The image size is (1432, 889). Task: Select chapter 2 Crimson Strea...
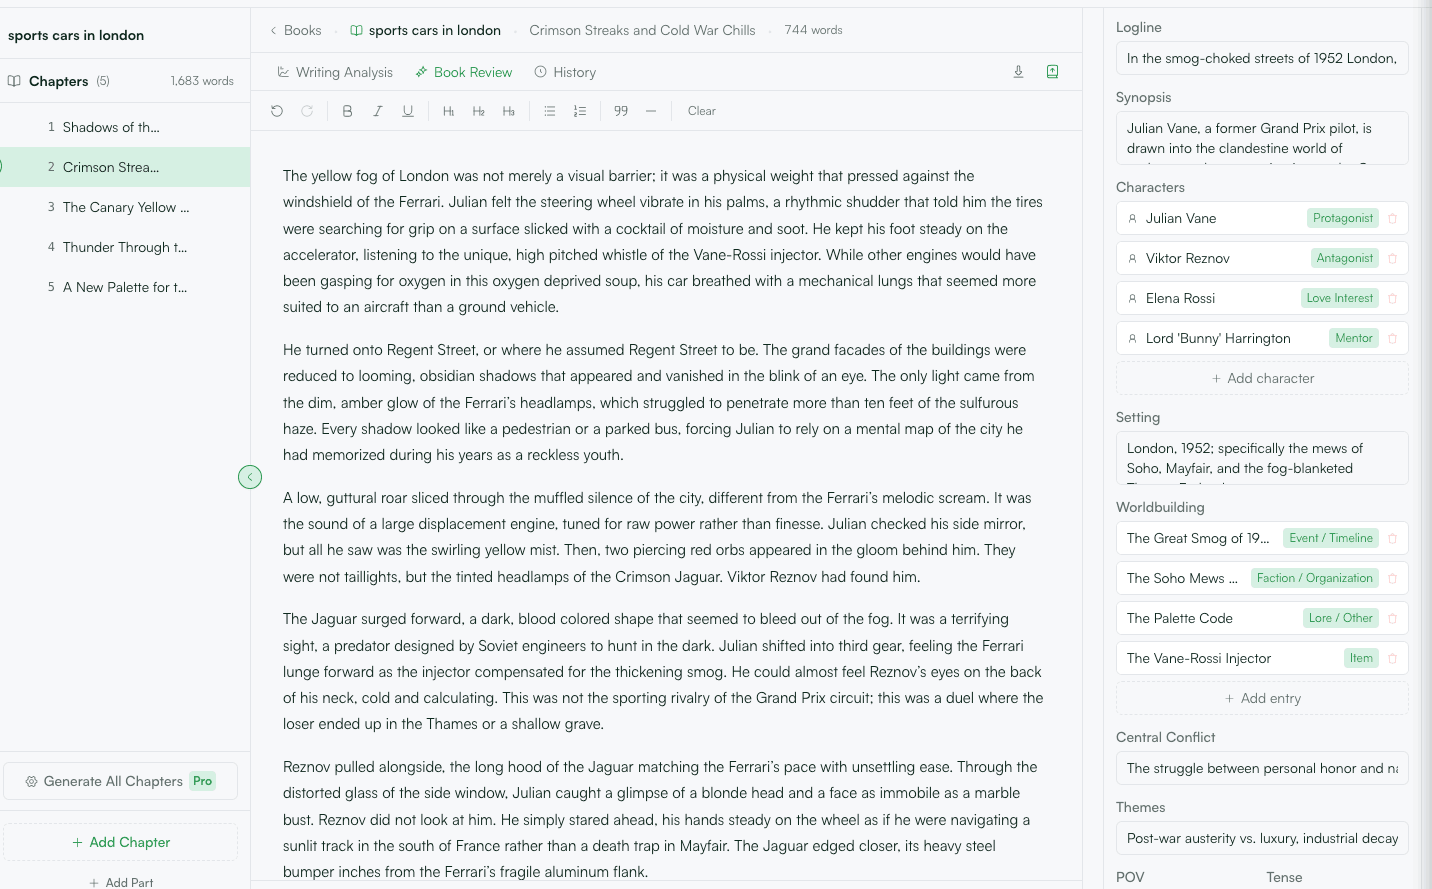(x=125, y=167)
